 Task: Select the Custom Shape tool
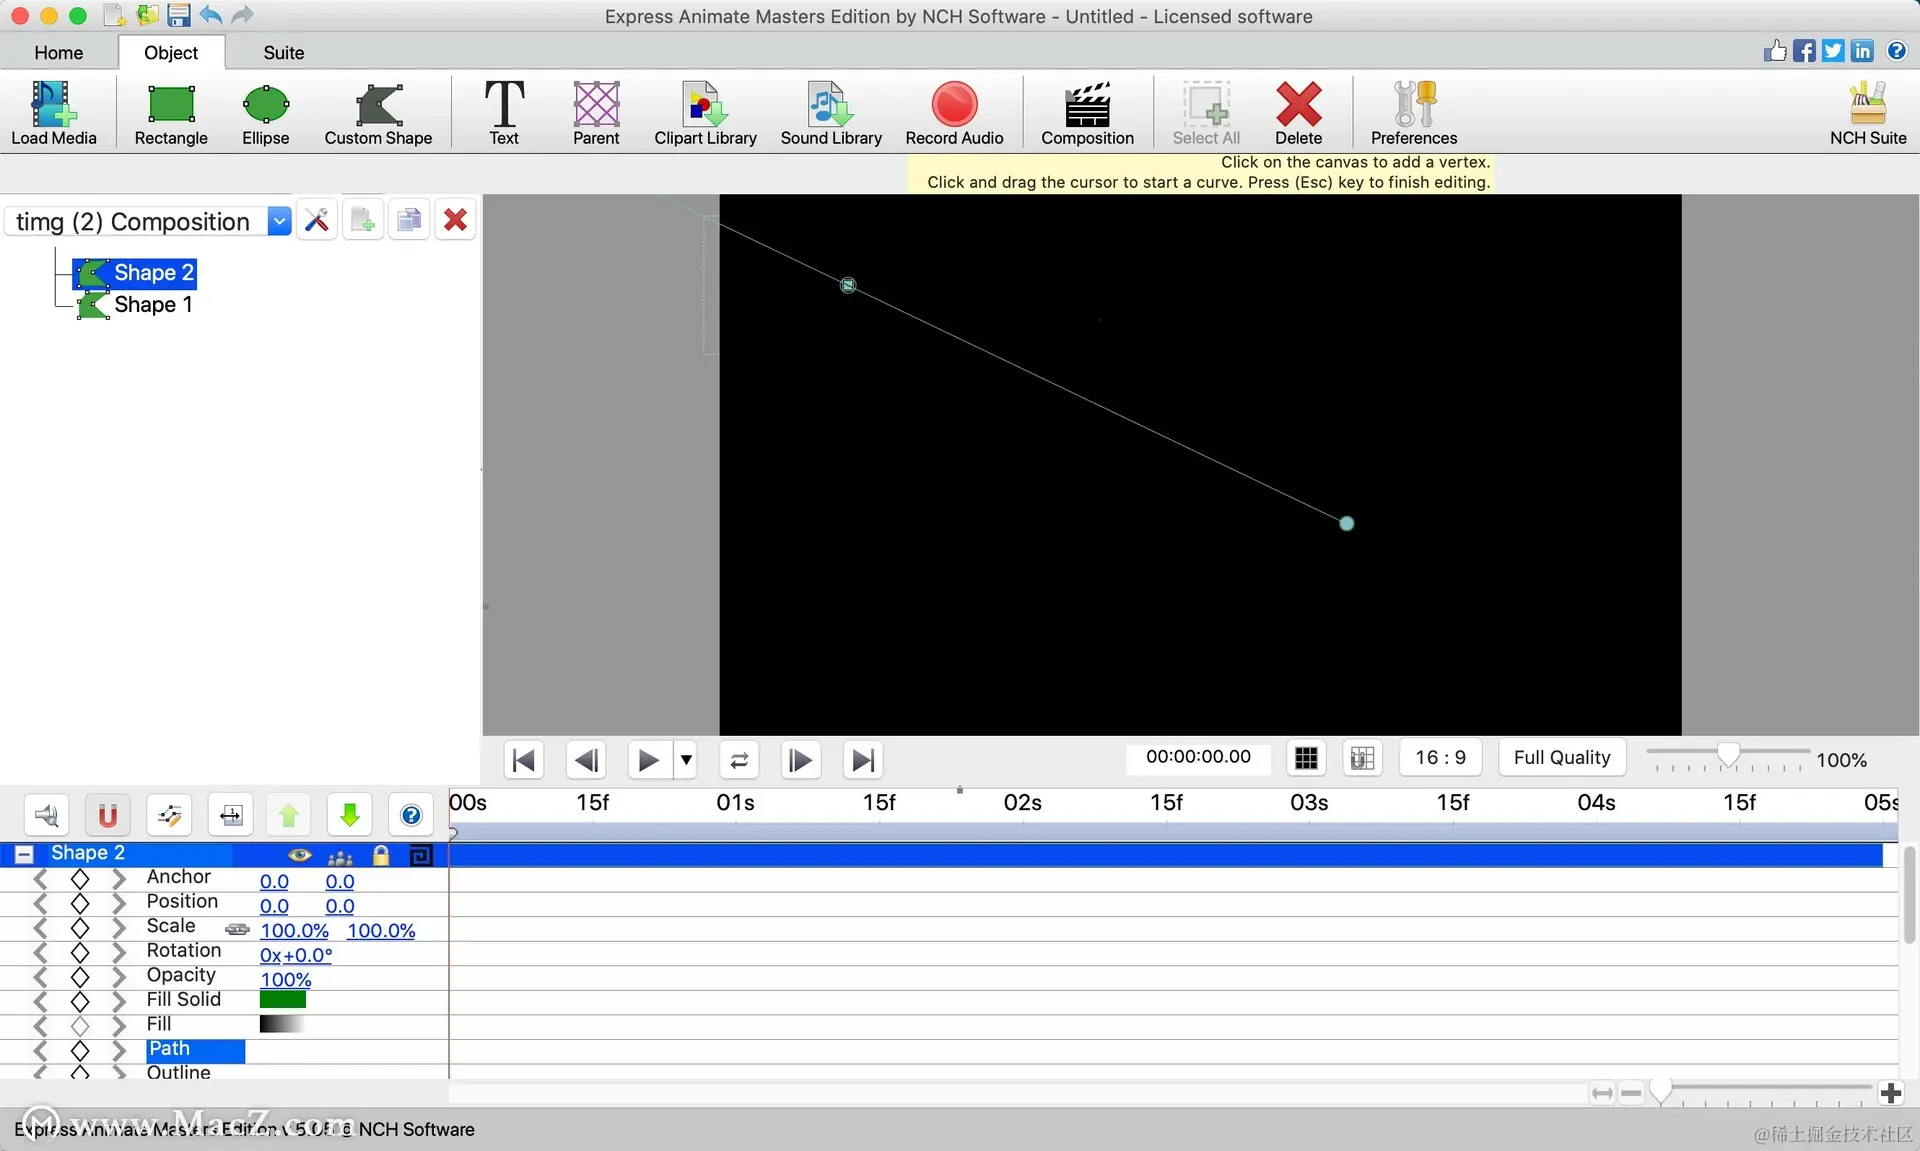(x=378, y=113)
